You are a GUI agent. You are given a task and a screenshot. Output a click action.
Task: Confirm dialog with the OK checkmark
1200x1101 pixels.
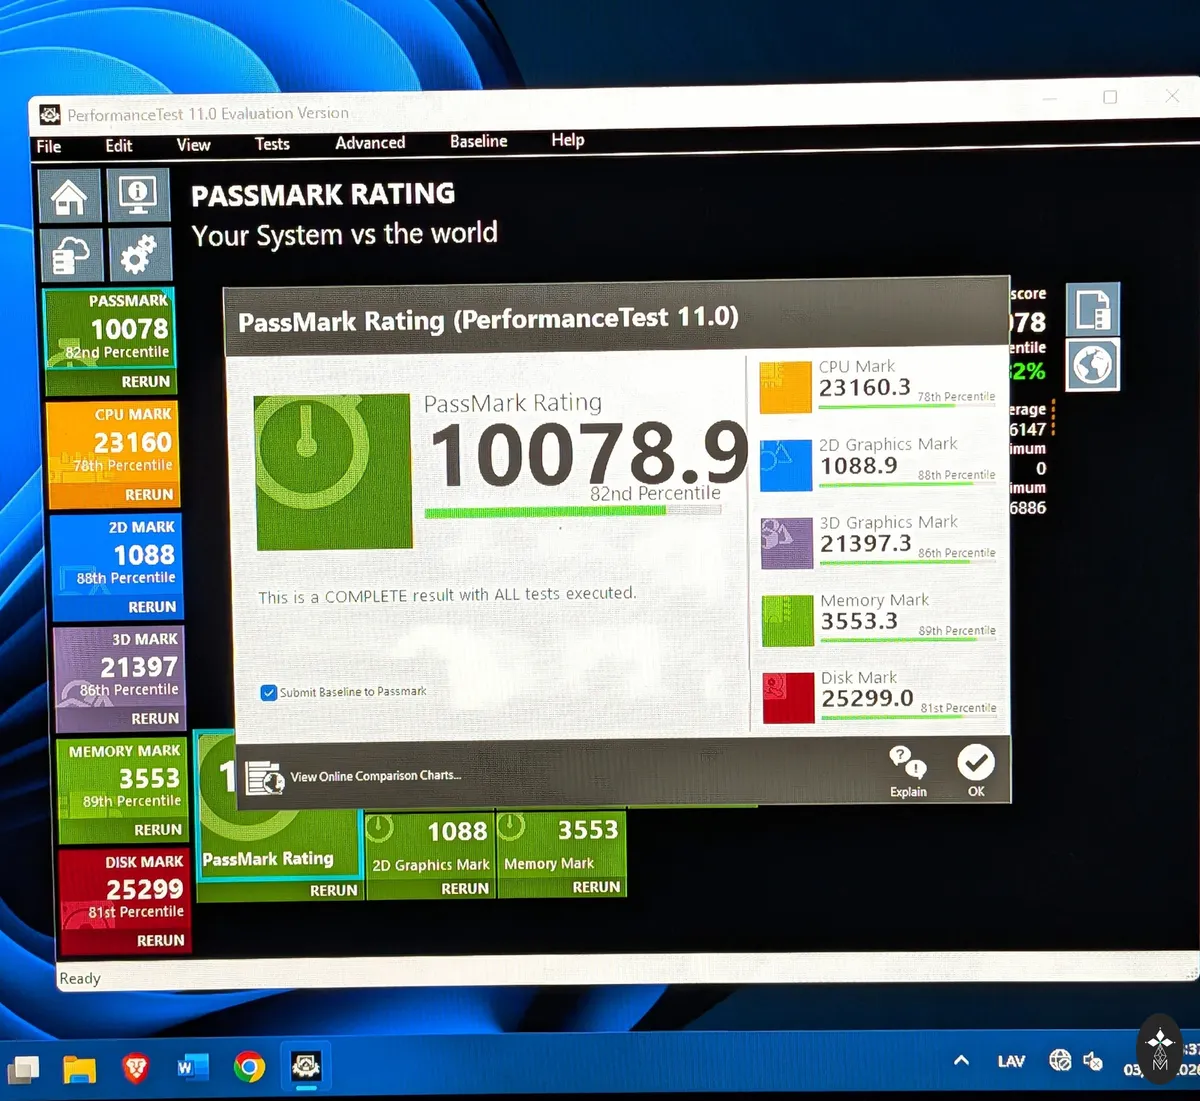tap(975, 762)
